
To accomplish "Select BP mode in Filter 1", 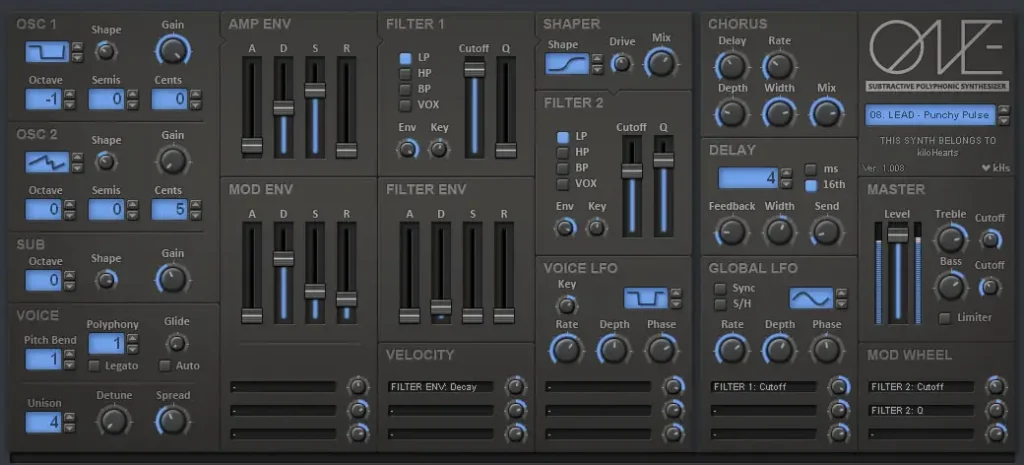I will [406, 89].
